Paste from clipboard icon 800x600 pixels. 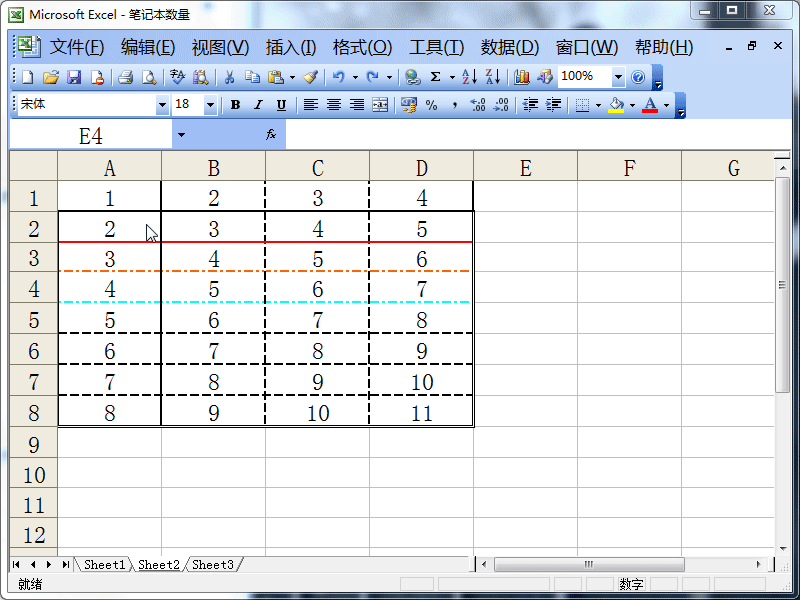click(x=276, y=77)
